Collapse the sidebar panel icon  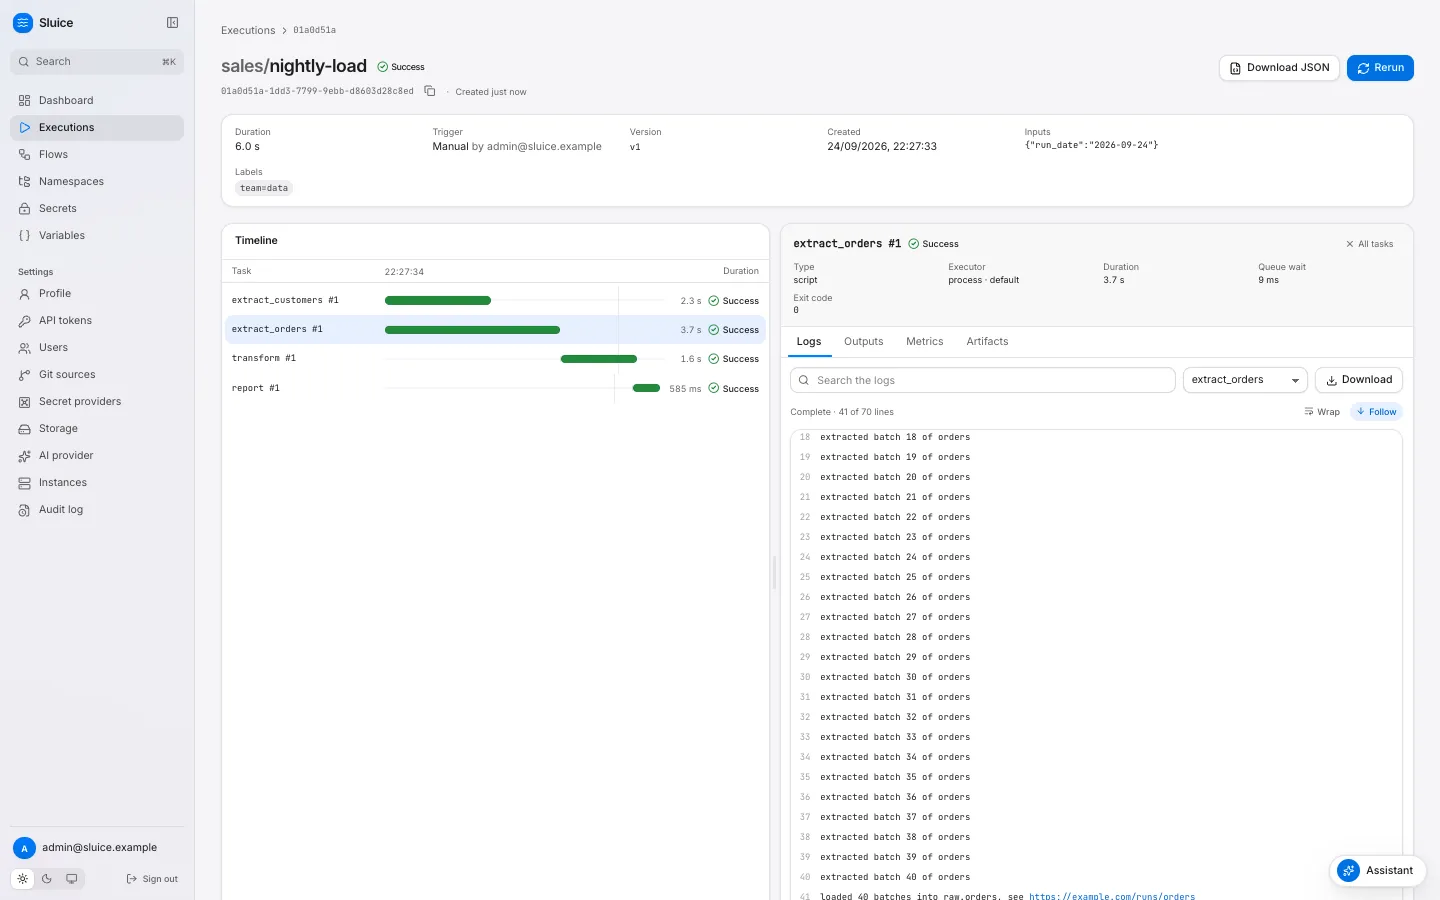172,23
